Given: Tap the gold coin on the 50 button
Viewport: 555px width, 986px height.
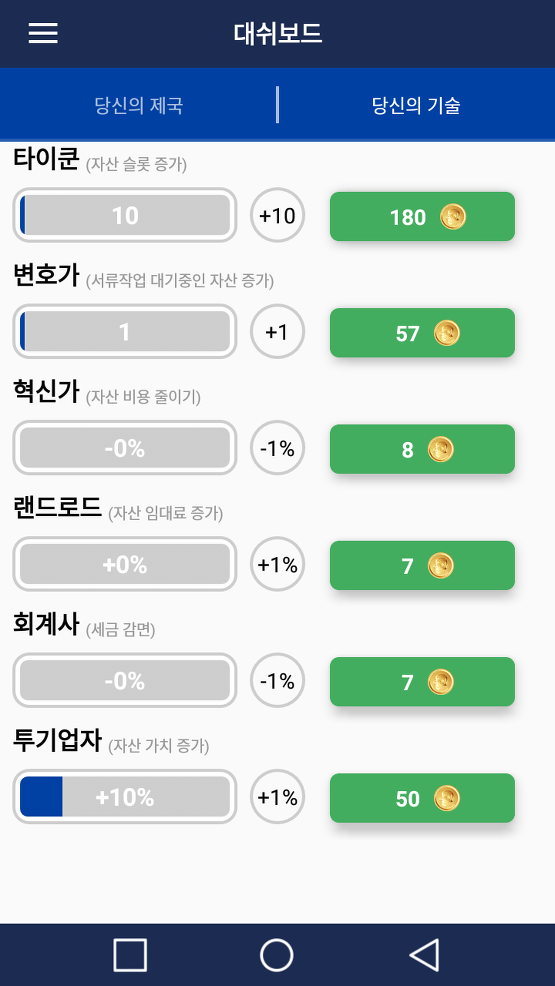Looking at the screenshot, I should coord(447,798).
